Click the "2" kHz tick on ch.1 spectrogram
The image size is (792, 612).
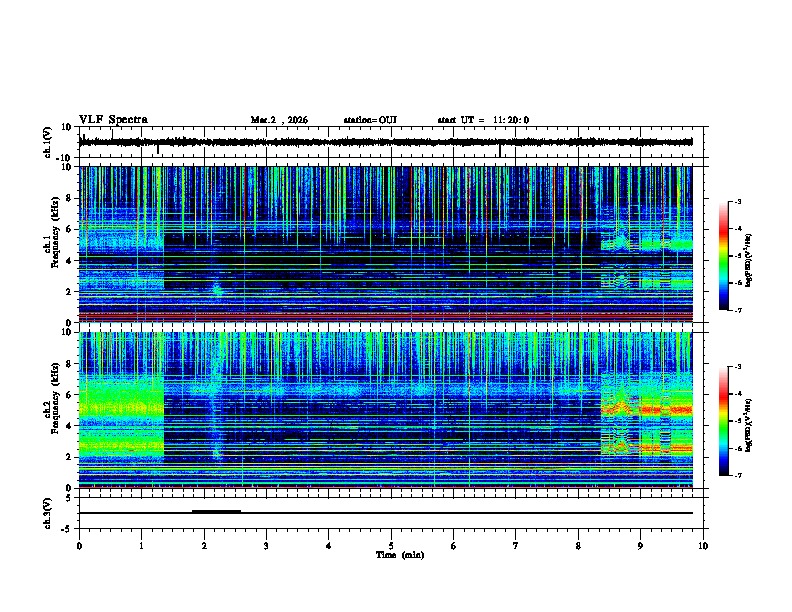(x=69, y=292)
